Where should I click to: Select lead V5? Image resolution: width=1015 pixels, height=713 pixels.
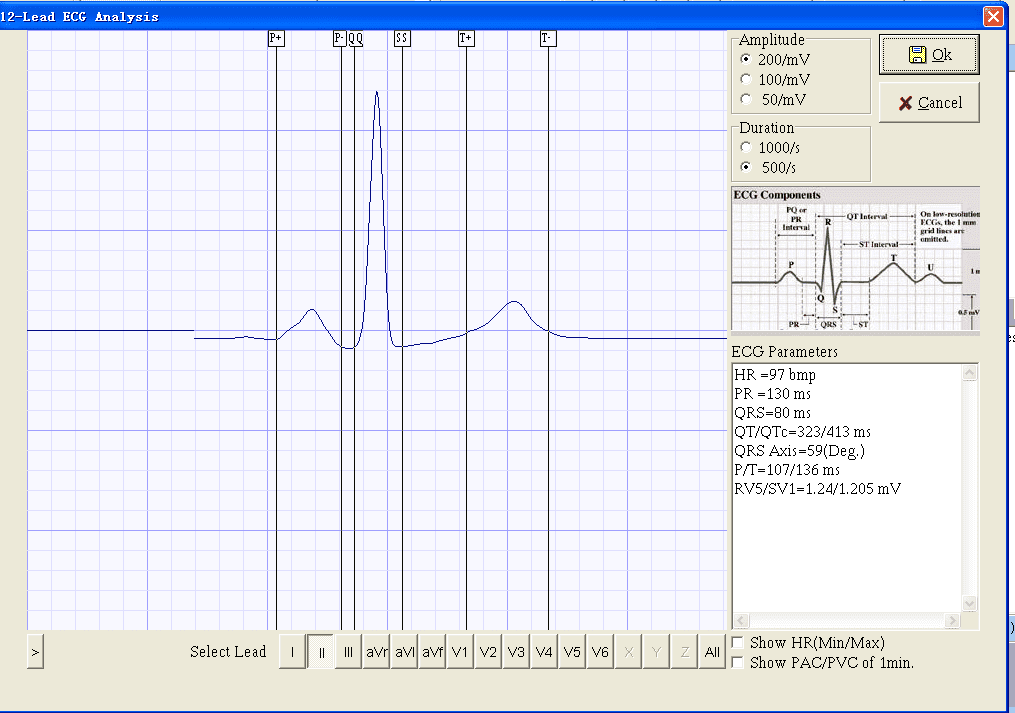tap(572, 651)
